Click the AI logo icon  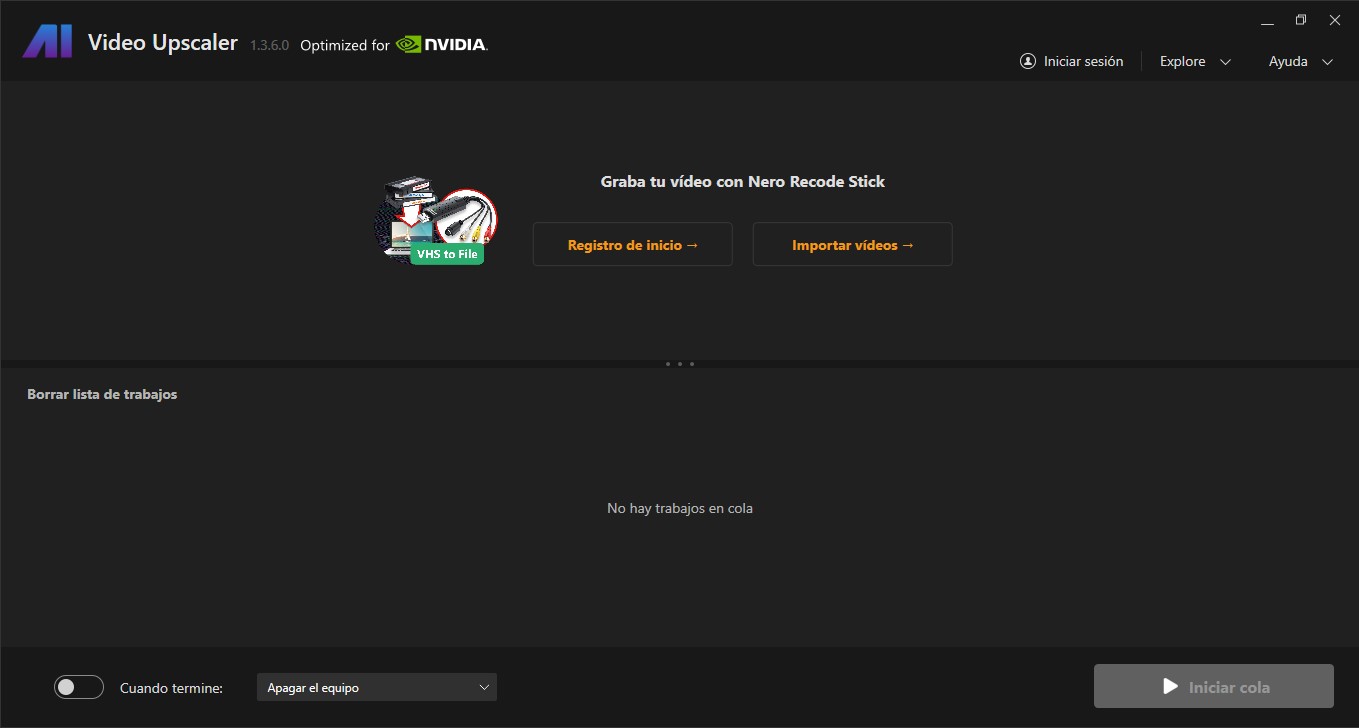tap(47, 42)
